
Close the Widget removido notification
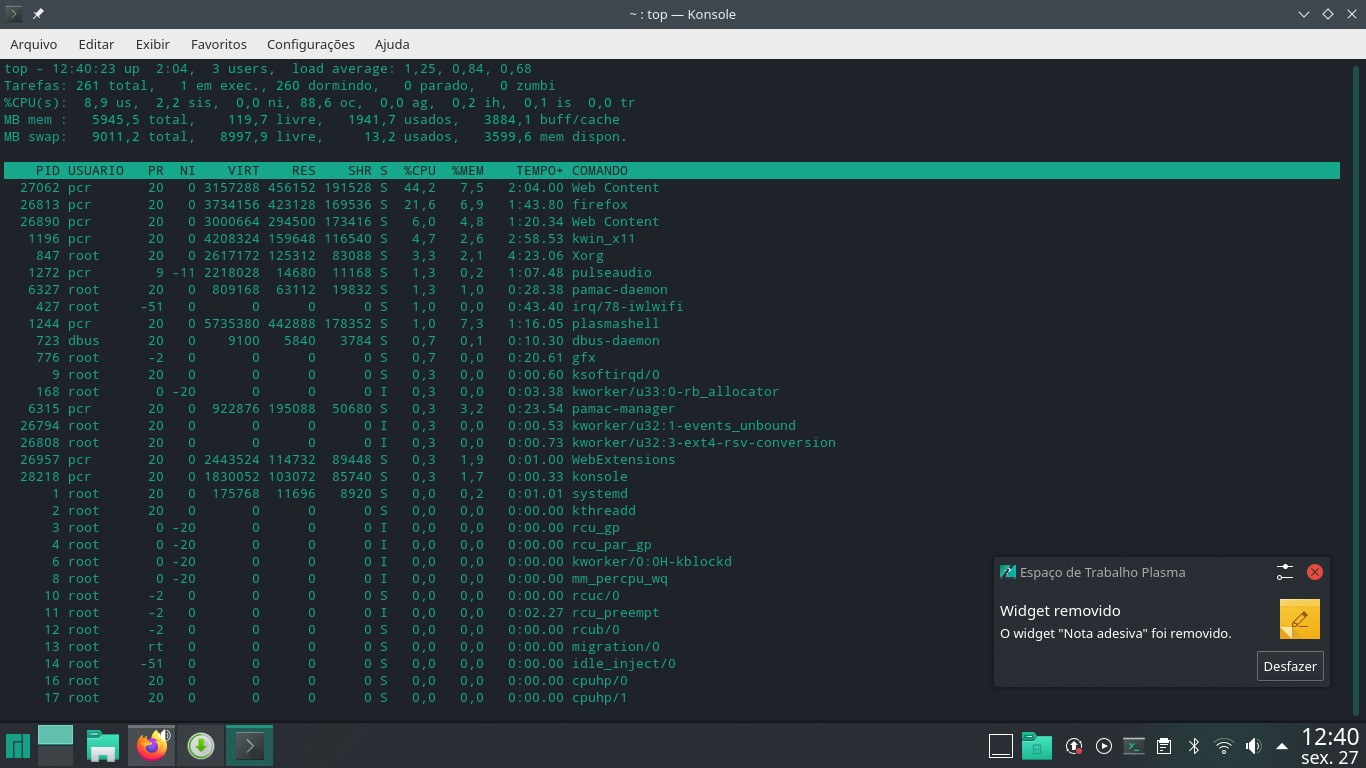click(x=1315, y=572)
